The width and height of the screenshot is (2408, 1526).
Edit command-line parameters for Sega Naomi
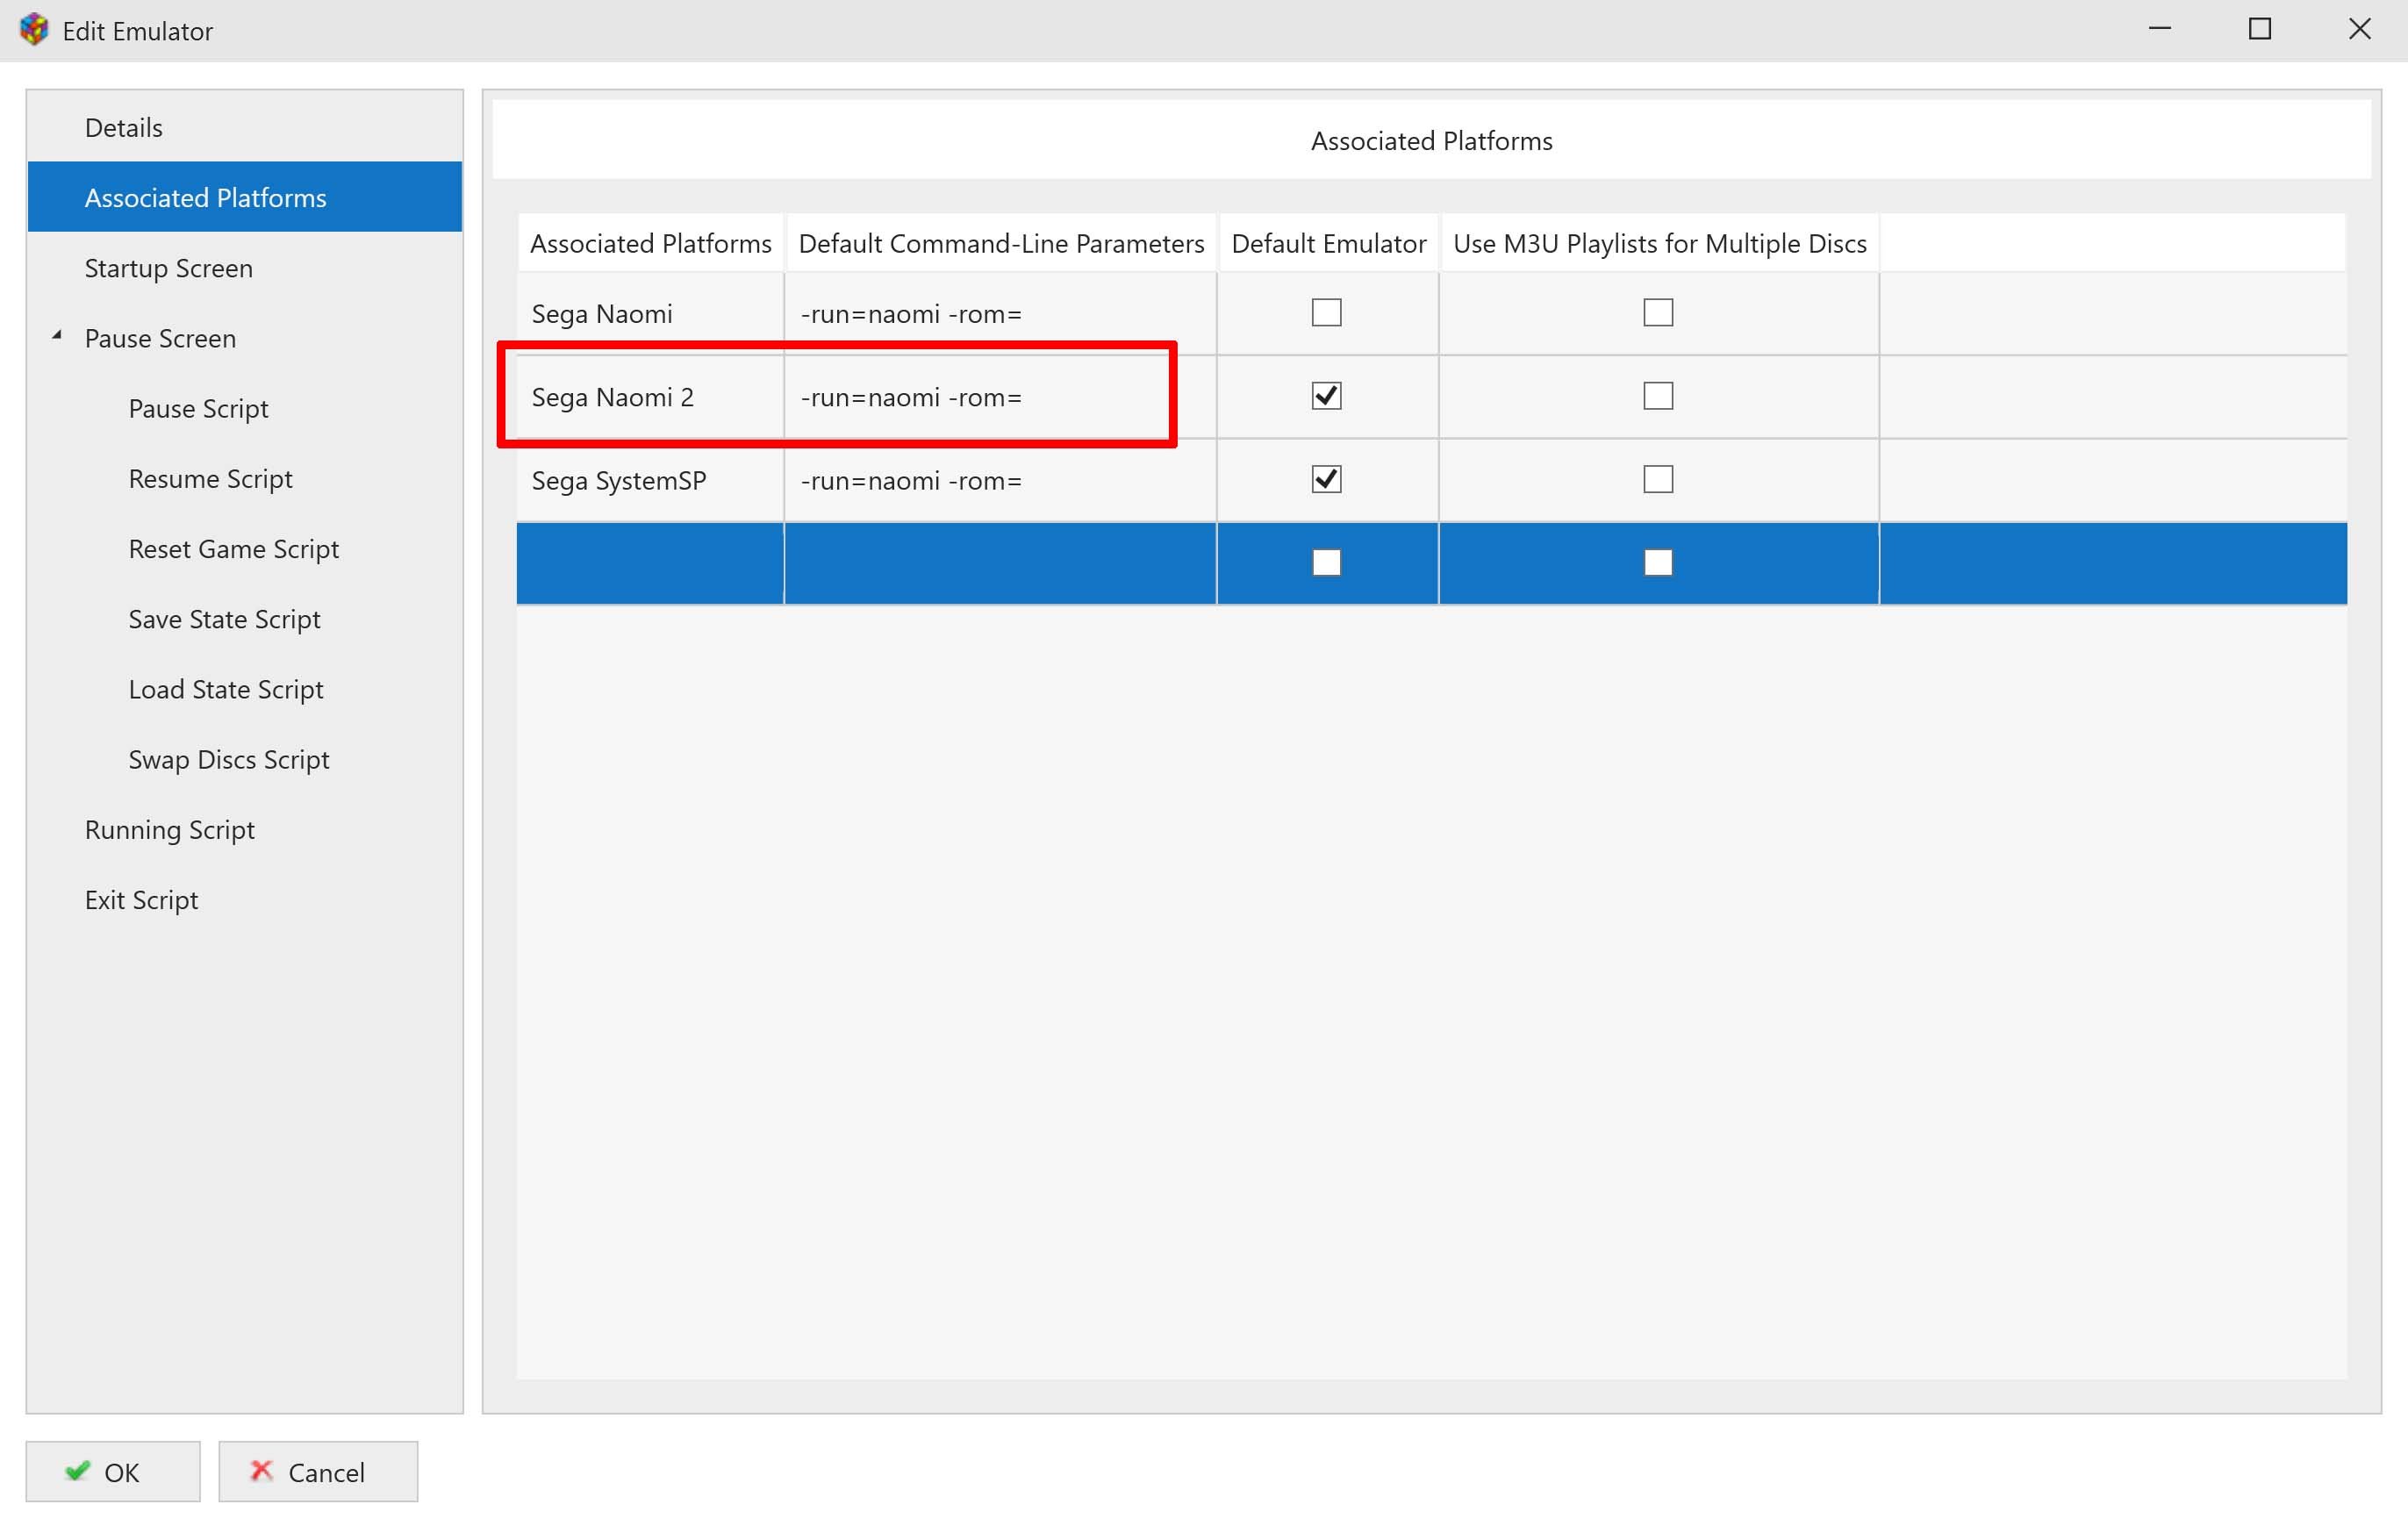point(1000,314)
